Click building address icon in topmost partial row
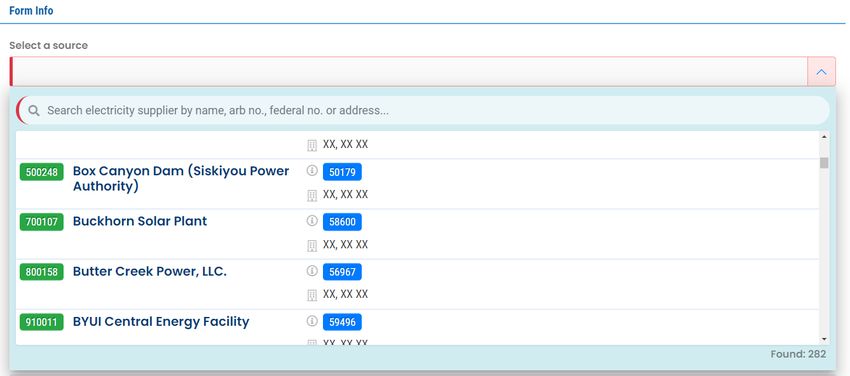Image resolution: width=850 pixels, height=376 pixels. click(x=312, y=145)
